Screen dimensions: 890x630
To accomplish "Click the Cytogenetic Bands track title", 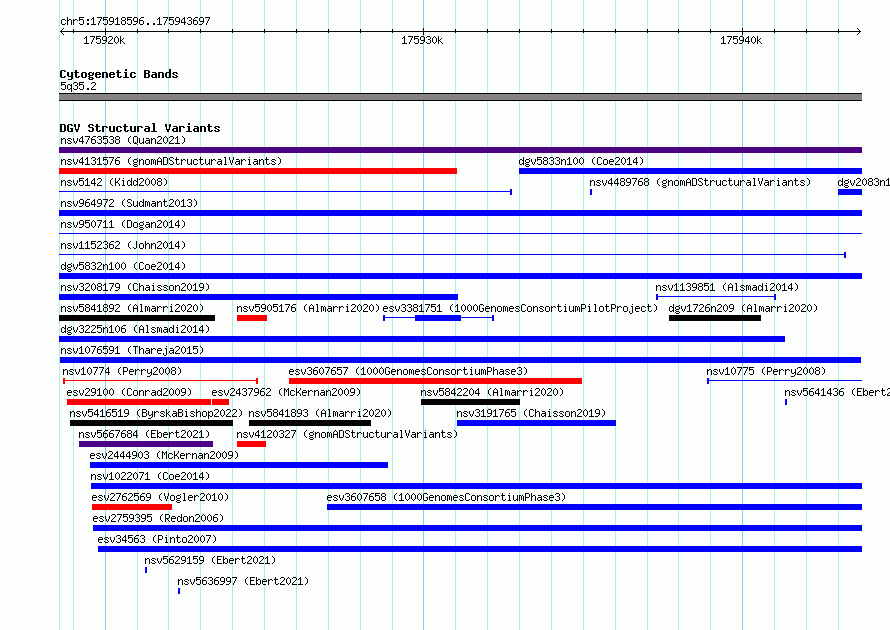I will click(119, 74).
